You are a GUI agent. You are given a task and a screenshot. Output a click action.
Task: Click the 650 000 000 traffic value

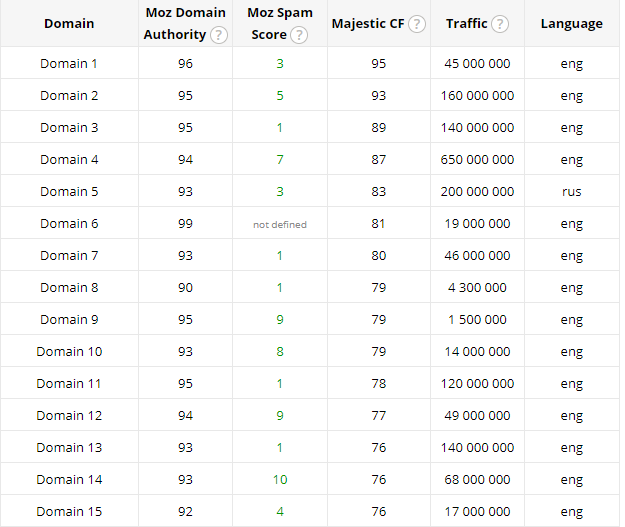(x=477, y=159)
